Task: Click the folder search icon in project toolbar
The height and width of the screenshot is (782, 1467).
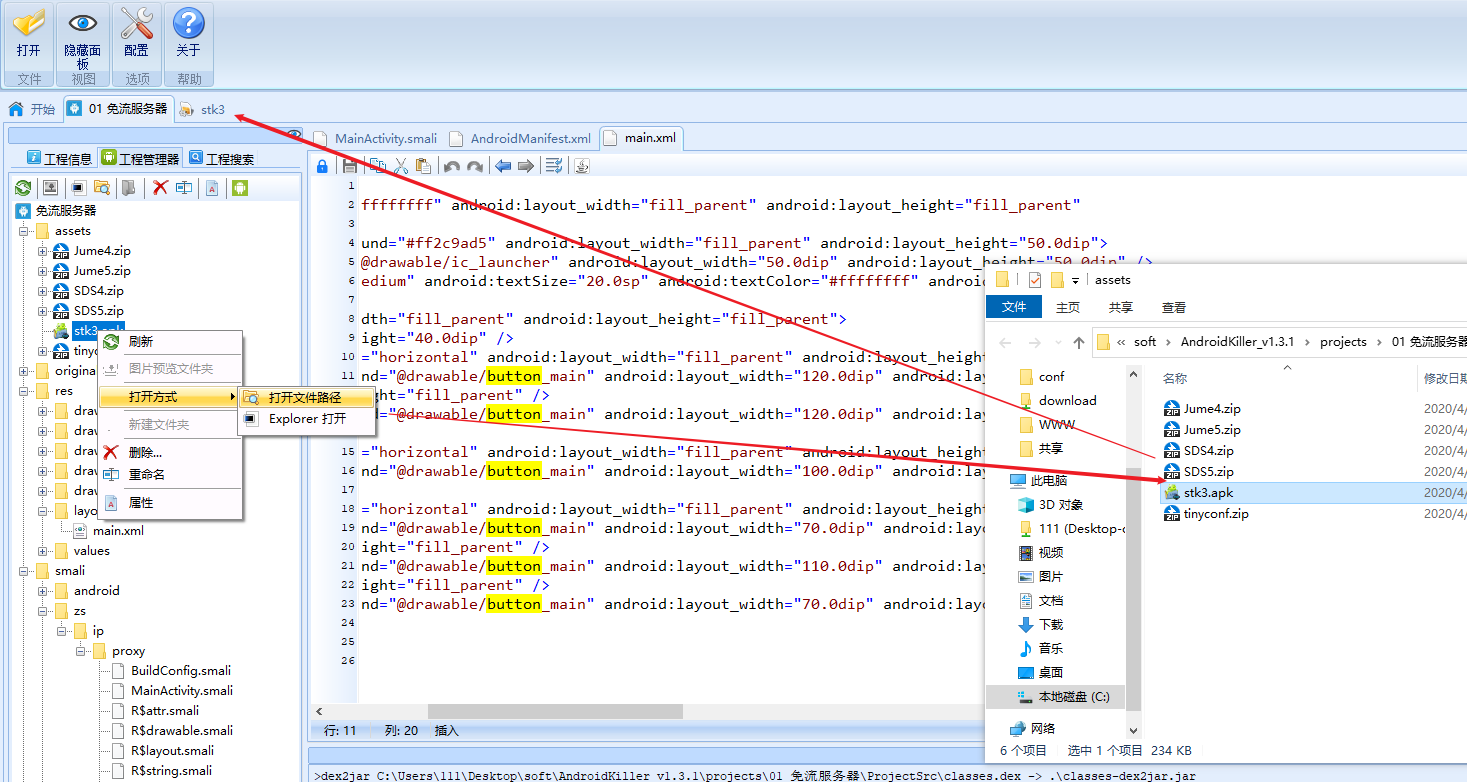Action: 101,187
